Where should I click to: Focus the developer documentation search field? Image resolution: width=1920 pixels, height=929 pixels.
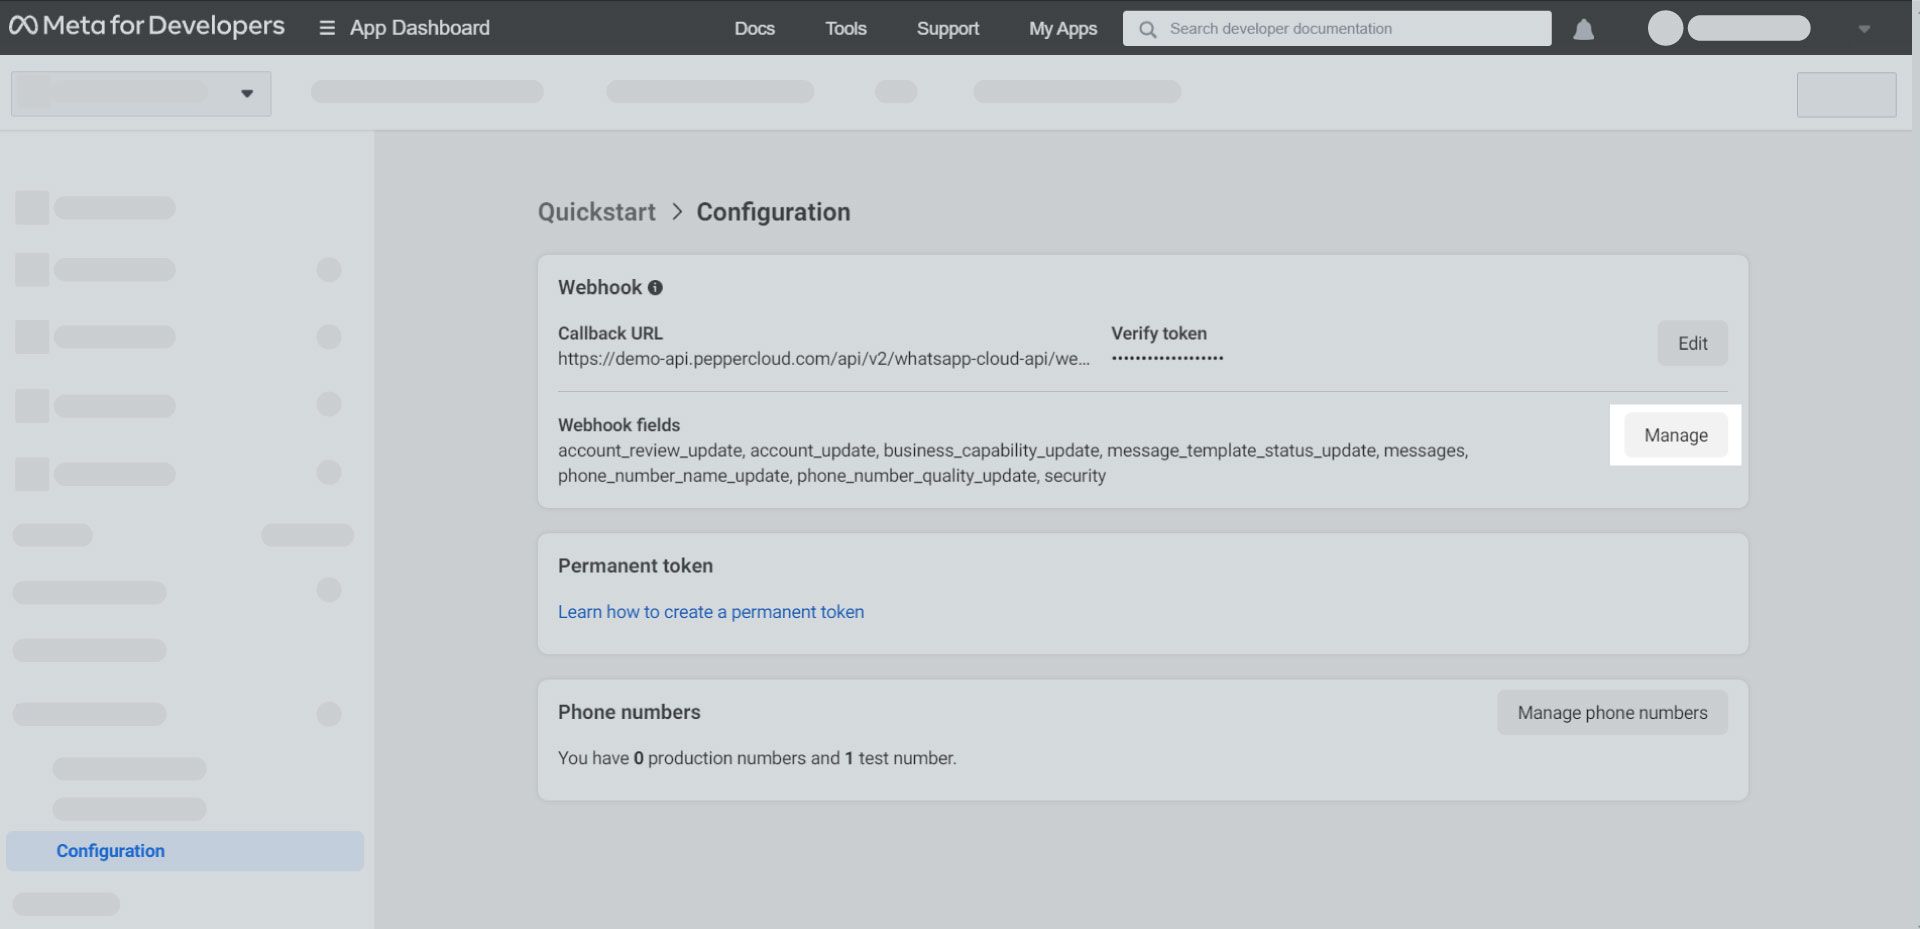(1337, 29)
